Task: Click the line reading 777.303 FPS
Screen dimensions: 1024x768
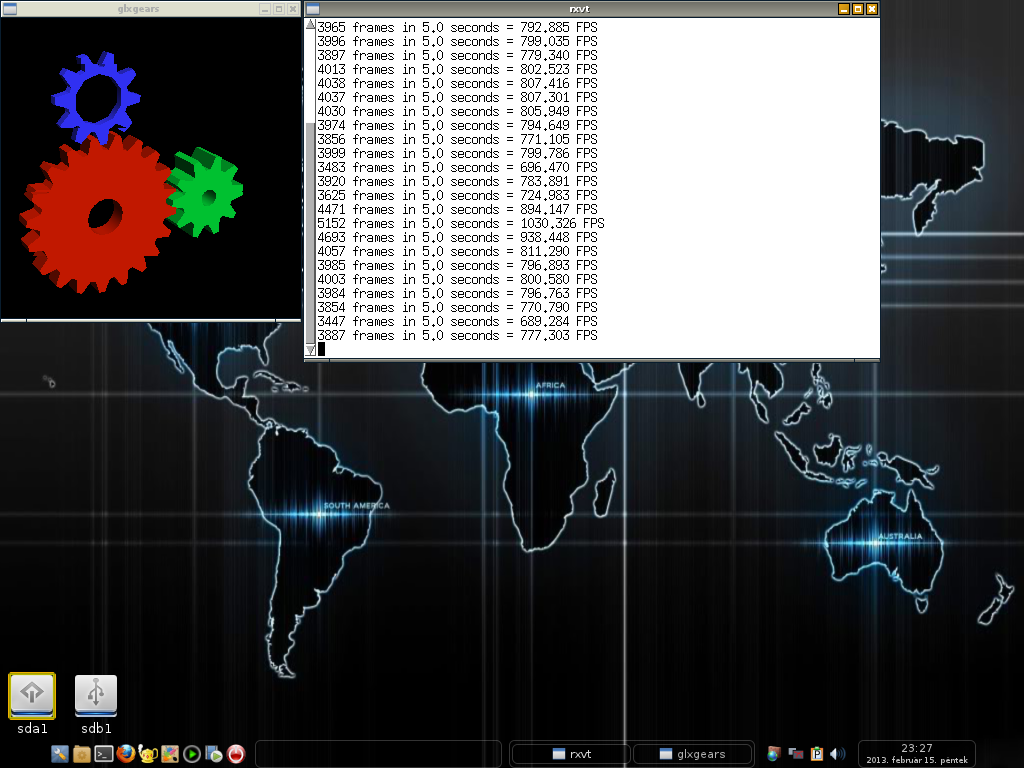Action: point(457,335)
